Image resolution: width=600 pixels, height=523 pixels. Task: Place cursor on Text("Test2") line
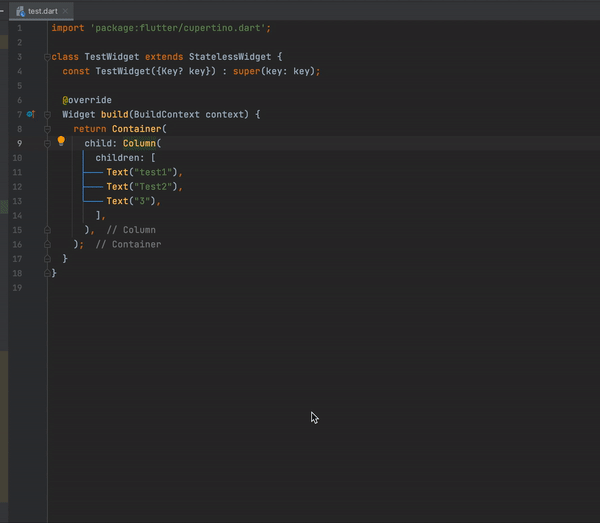144,187
